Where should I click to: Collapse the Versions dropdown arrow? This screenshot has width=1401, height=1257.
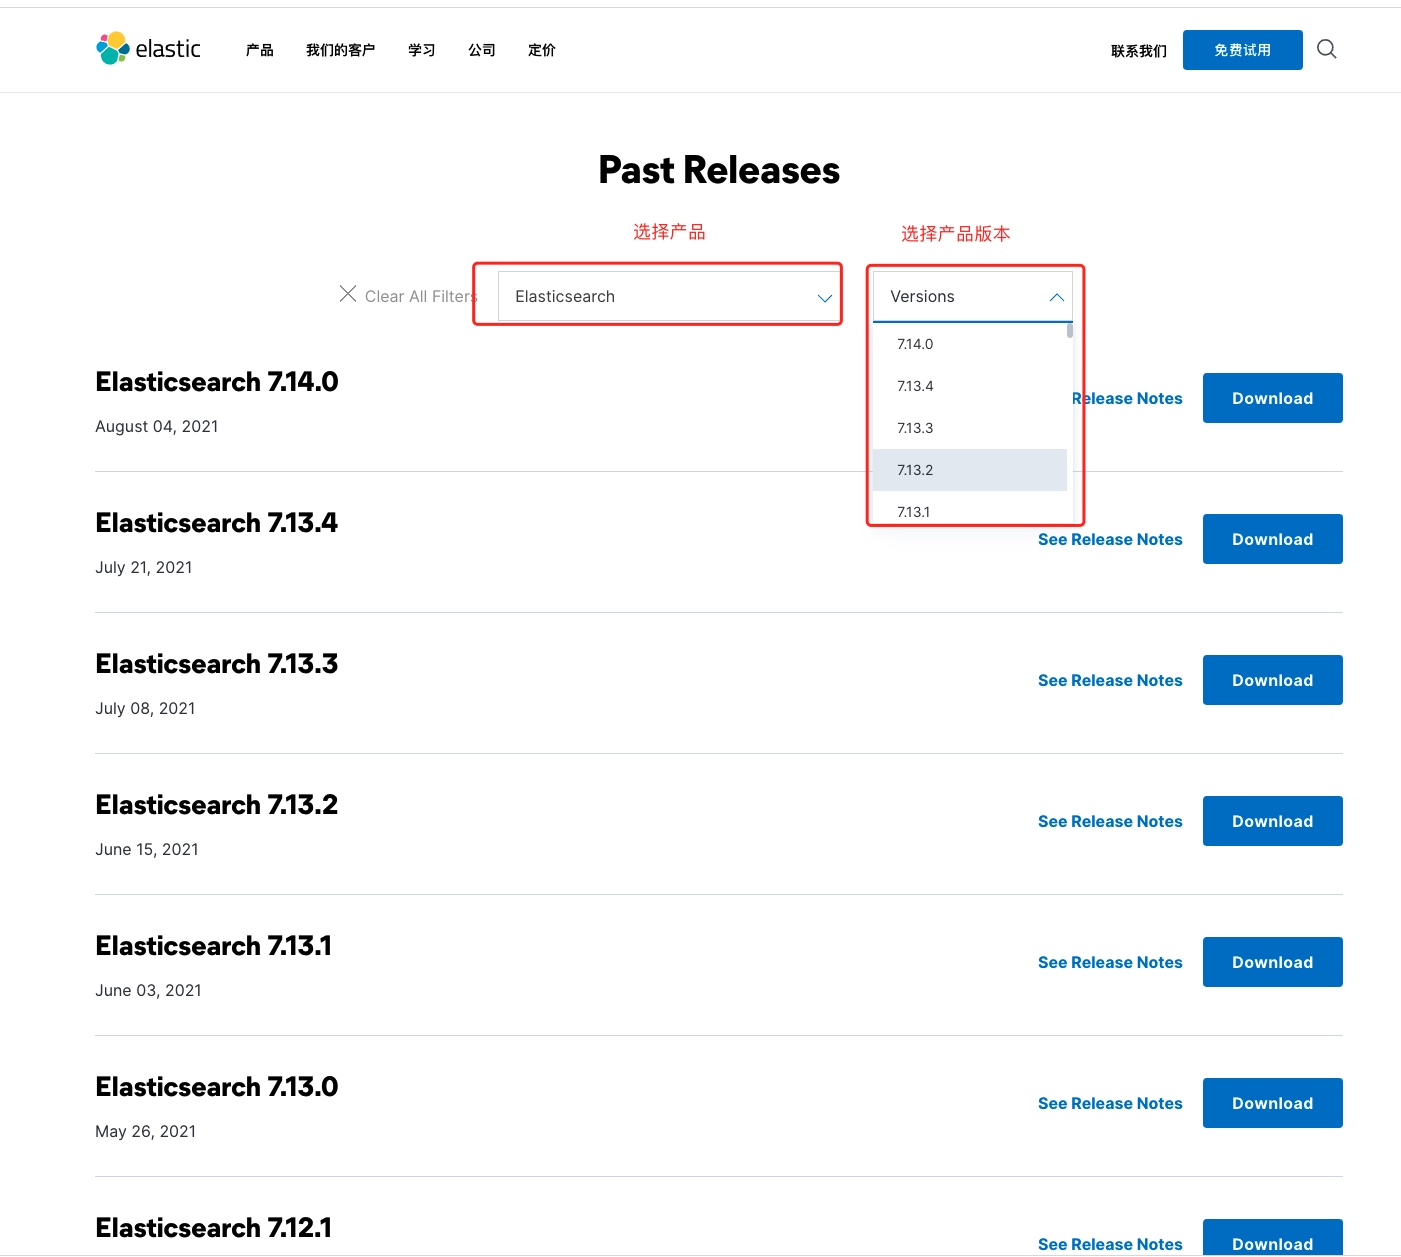(x=1056, y=297)
